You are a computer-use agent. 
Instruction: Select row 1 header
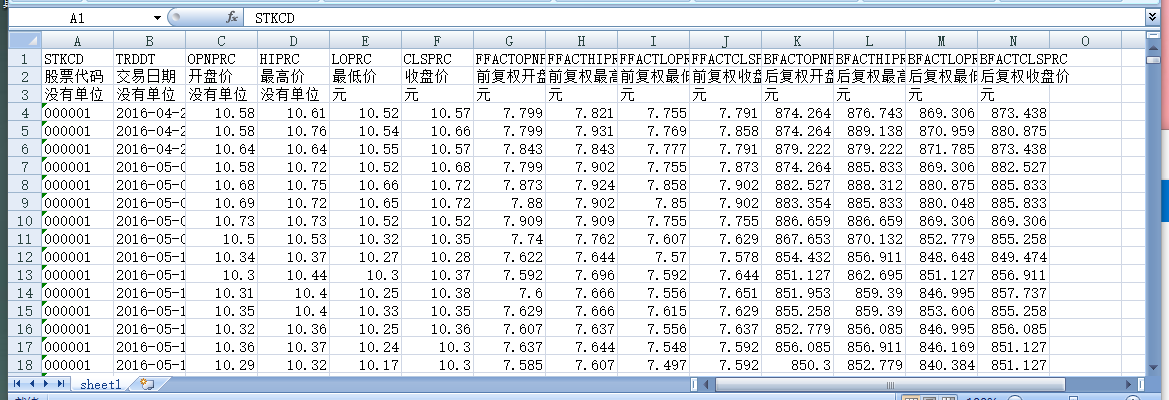click(25, 59)
